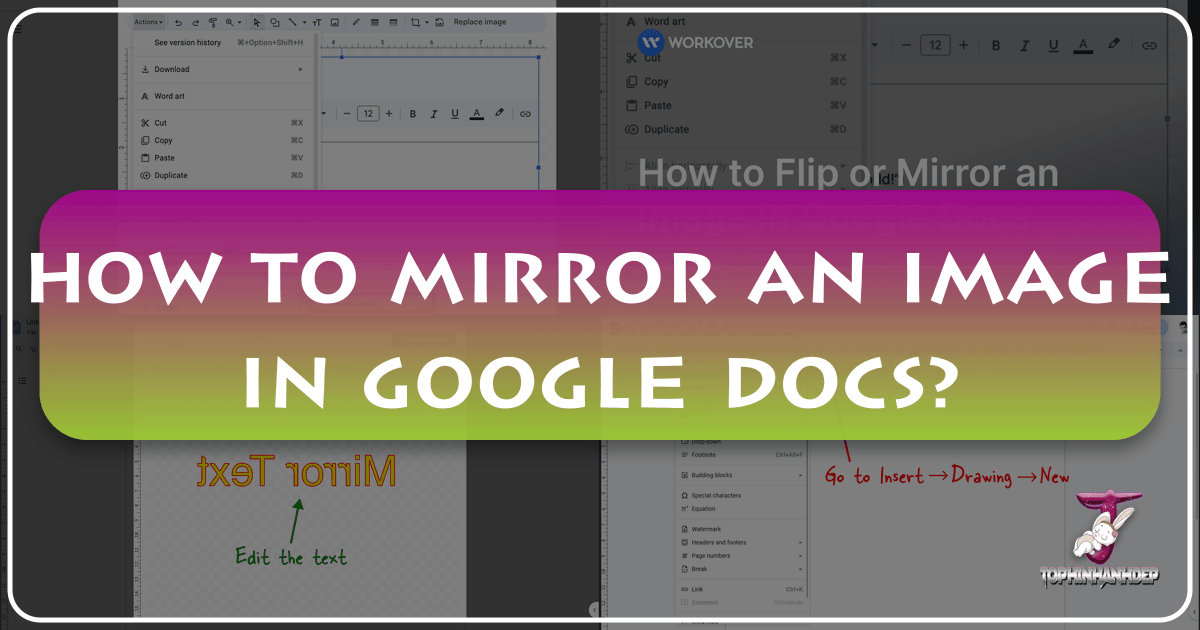This screenshot has width=1200, height=630.
Task: Click the Undo arrow in drawing toolbar
Action: click(x=177, y=22)
